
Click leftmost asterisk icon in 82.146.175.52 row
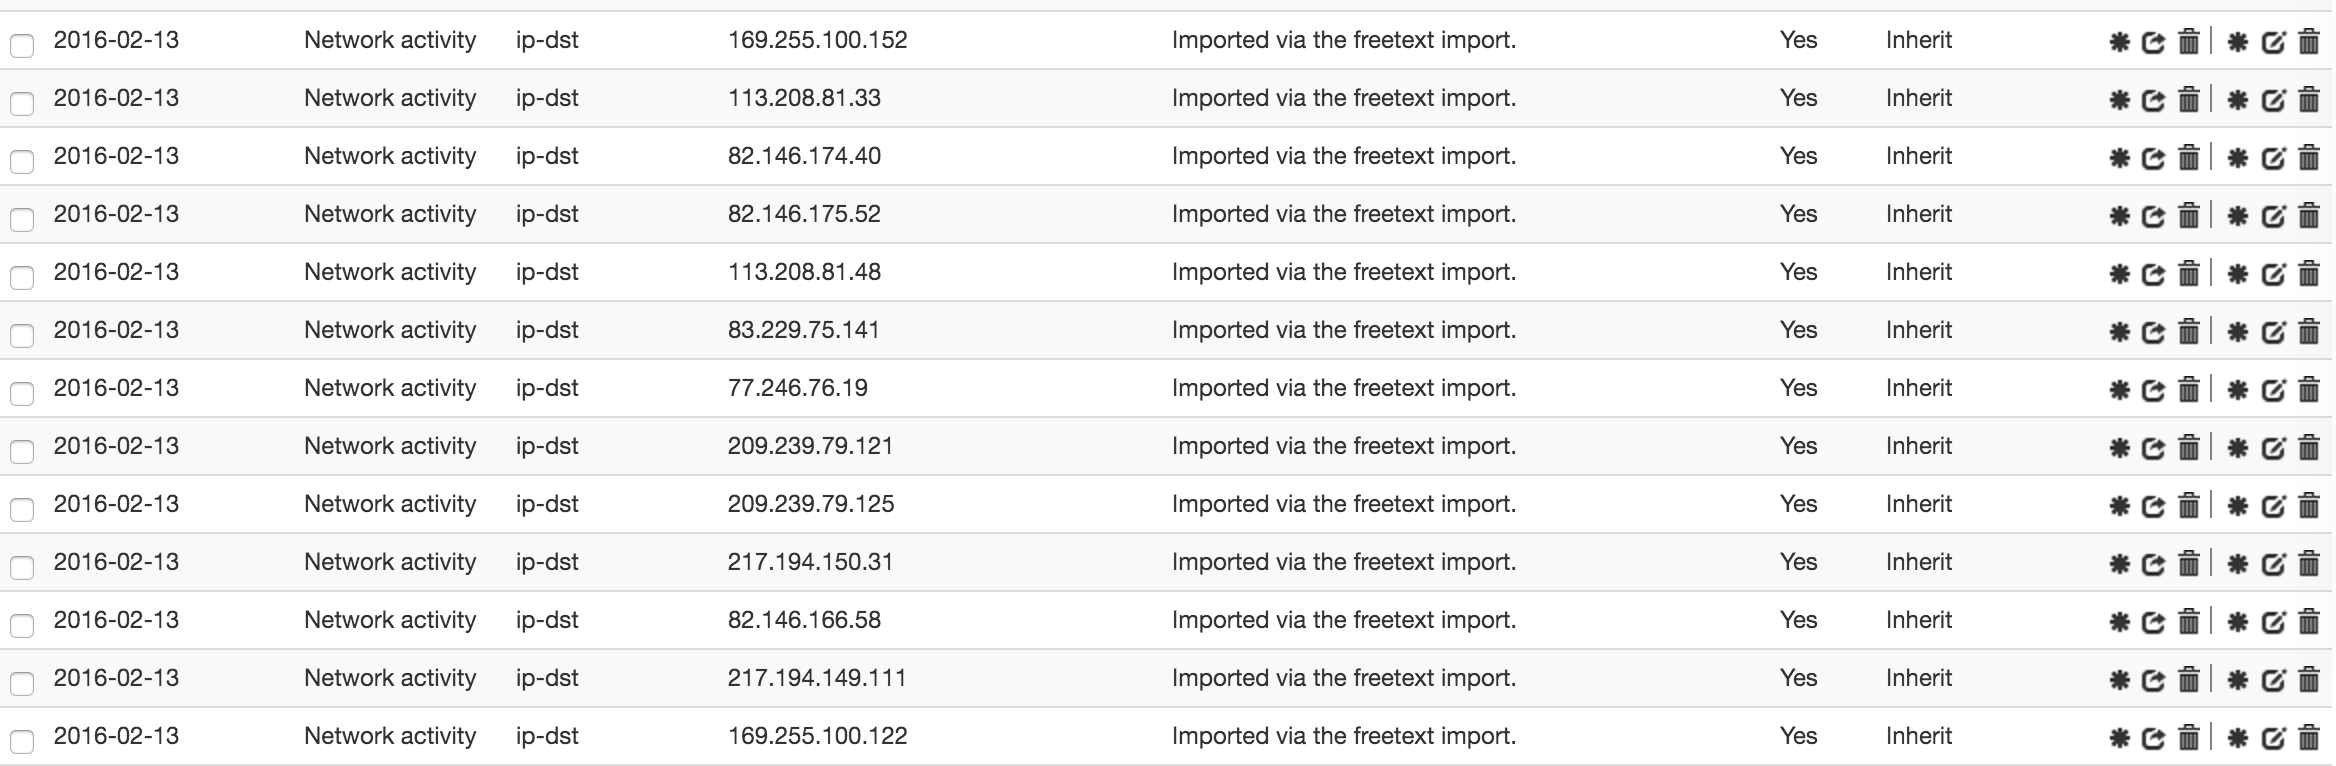[2119, 215]
